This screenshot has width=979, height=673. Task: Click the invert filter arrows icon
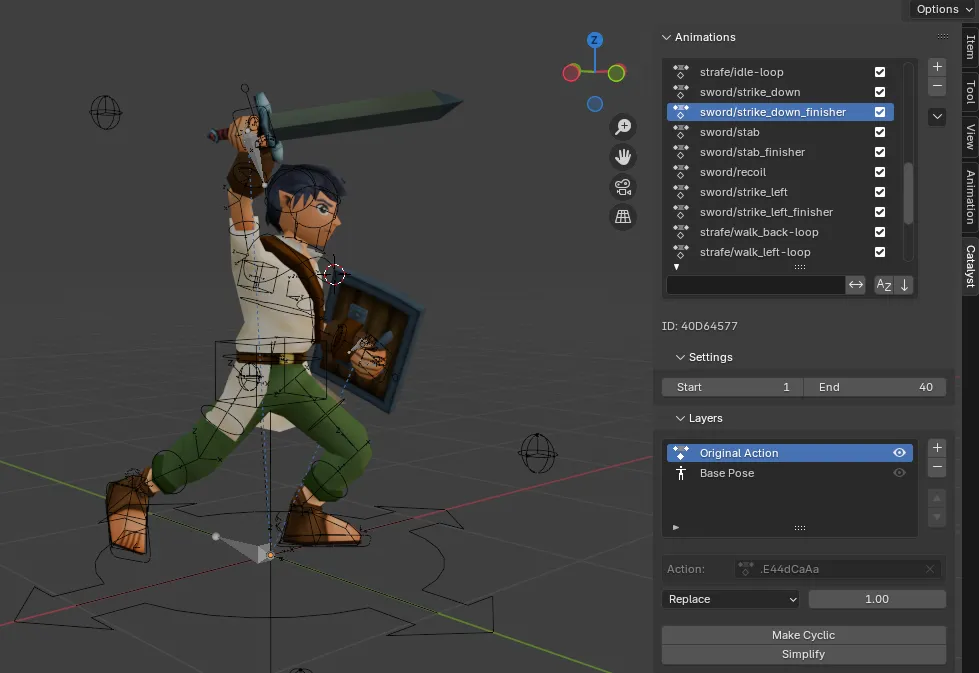coord(856,285)
